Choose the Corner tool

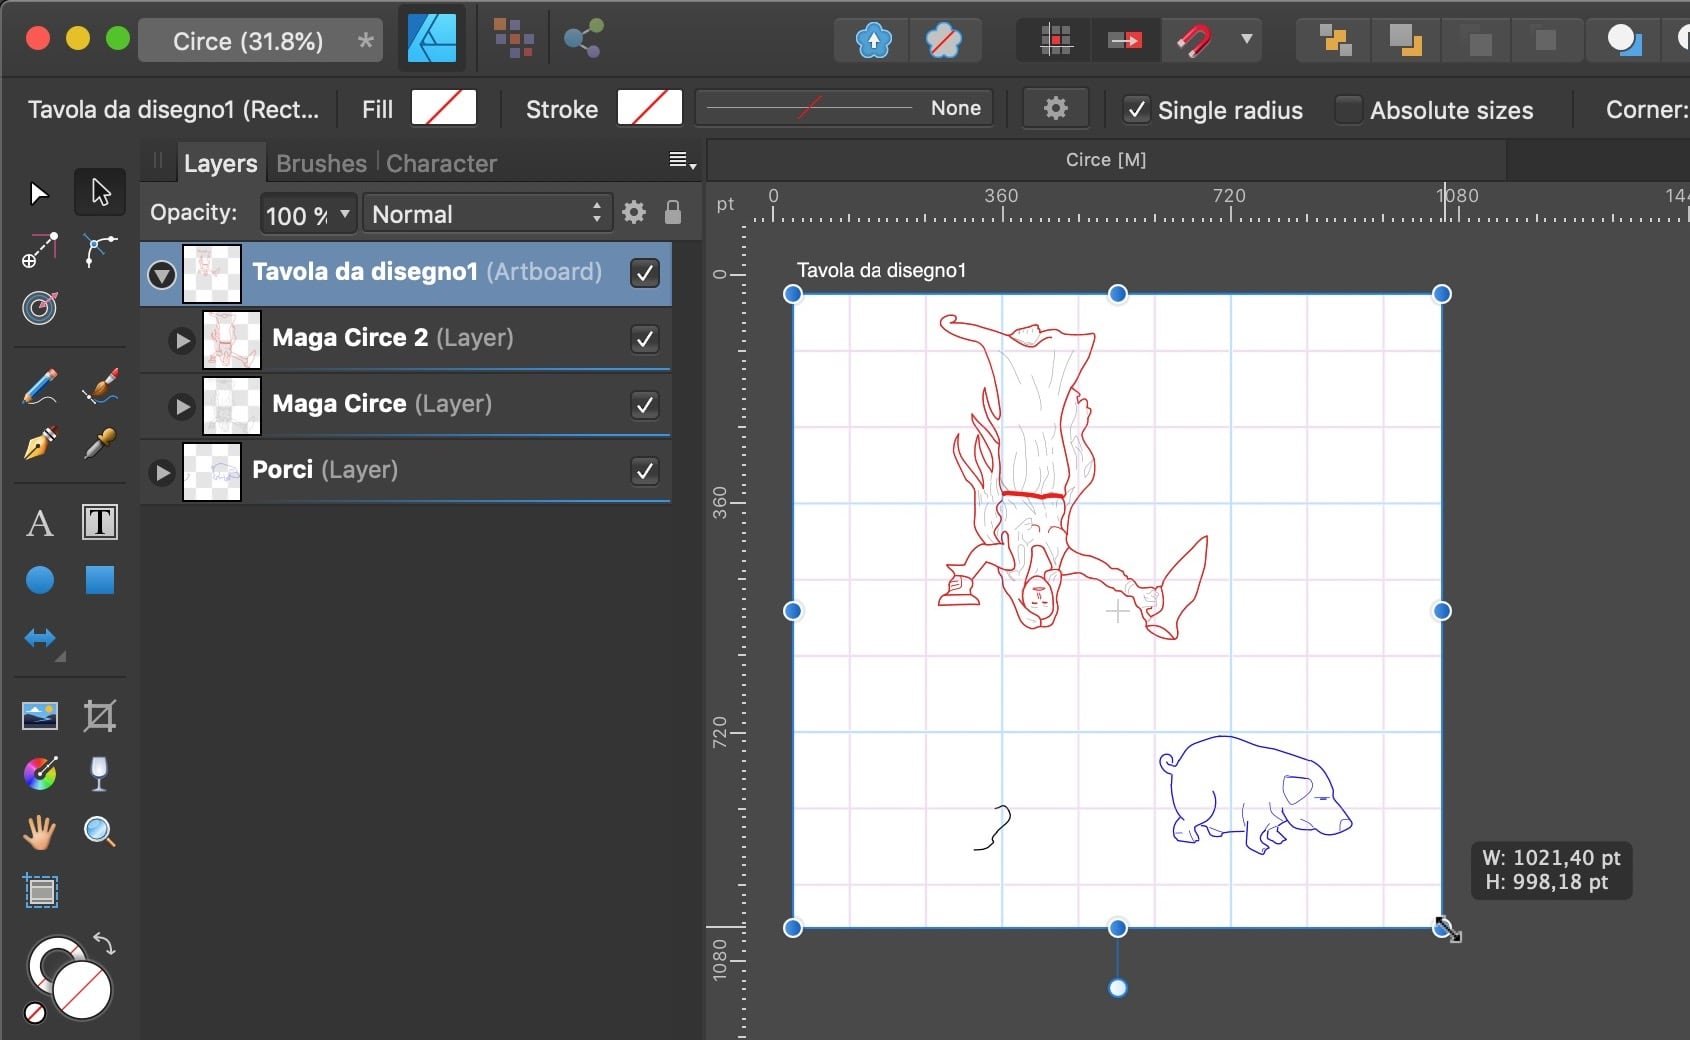pos(100,250)
